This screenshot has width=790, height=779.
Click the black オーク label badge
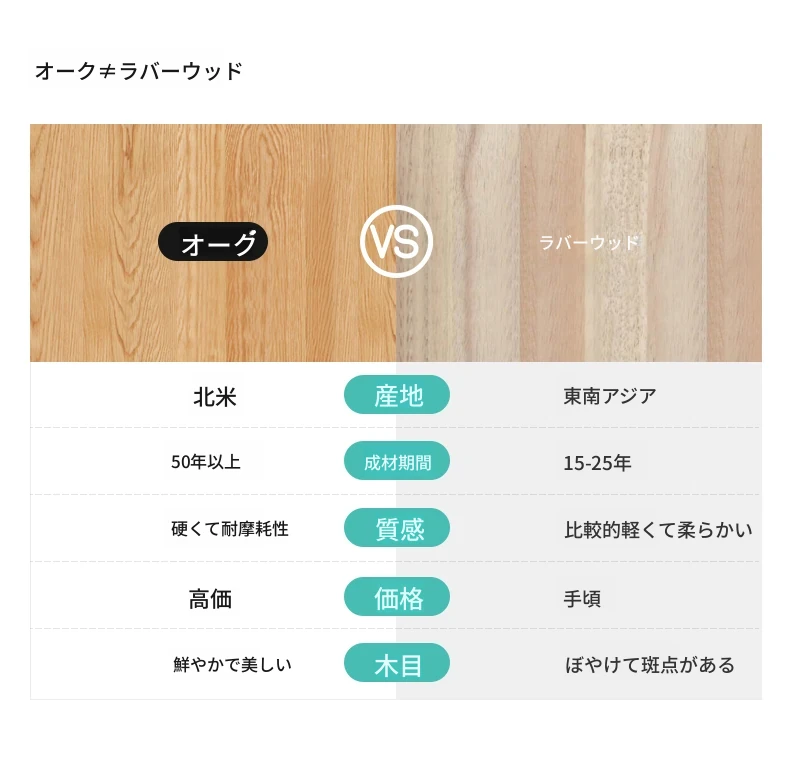[213, 242]
